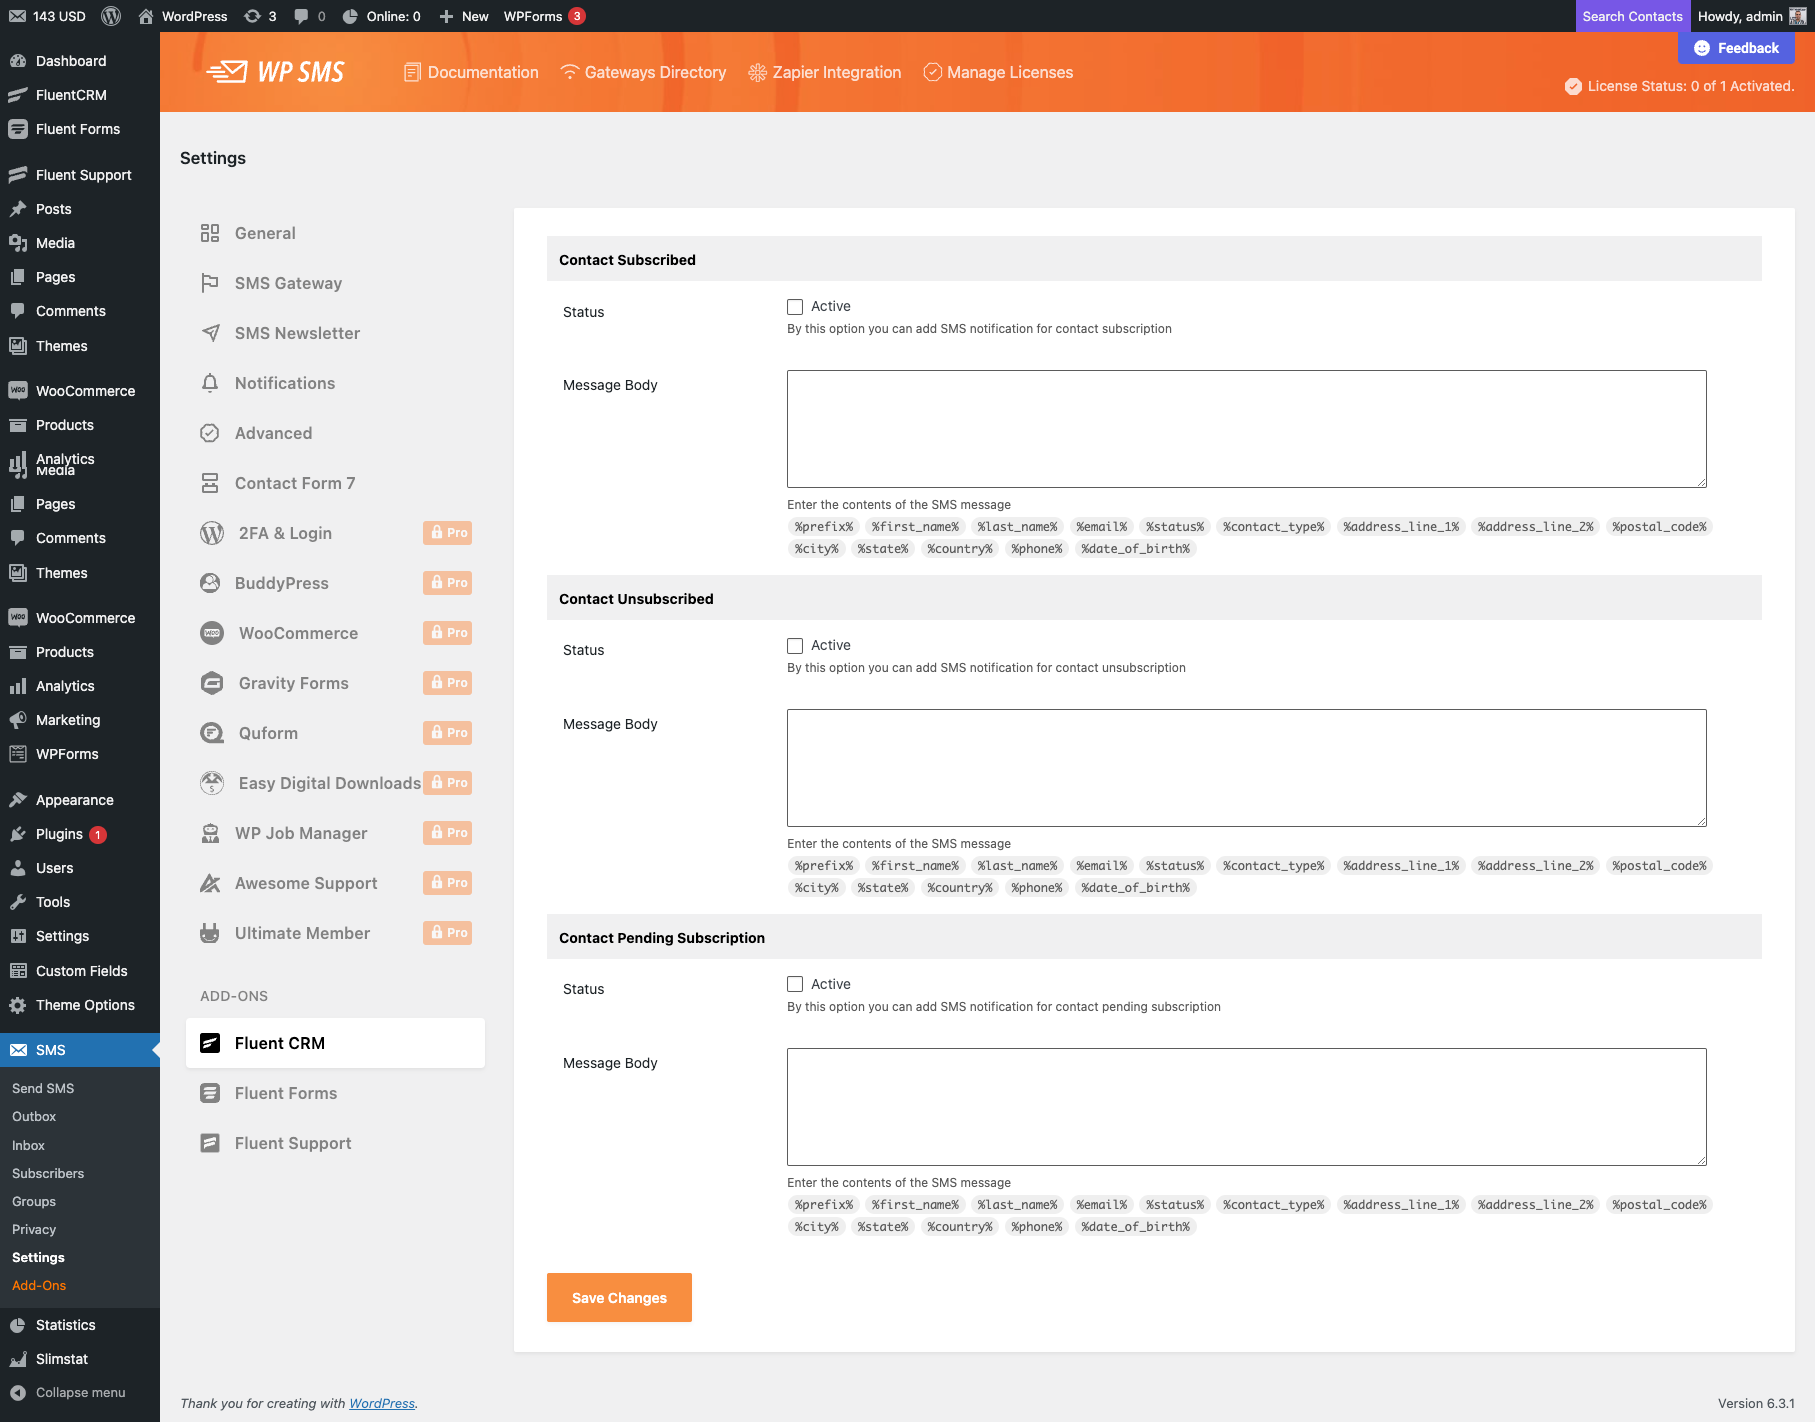This screenshot has height=1423, width=1815.
Task: Click the Feedback button
Action: [x=1736, y=48]
